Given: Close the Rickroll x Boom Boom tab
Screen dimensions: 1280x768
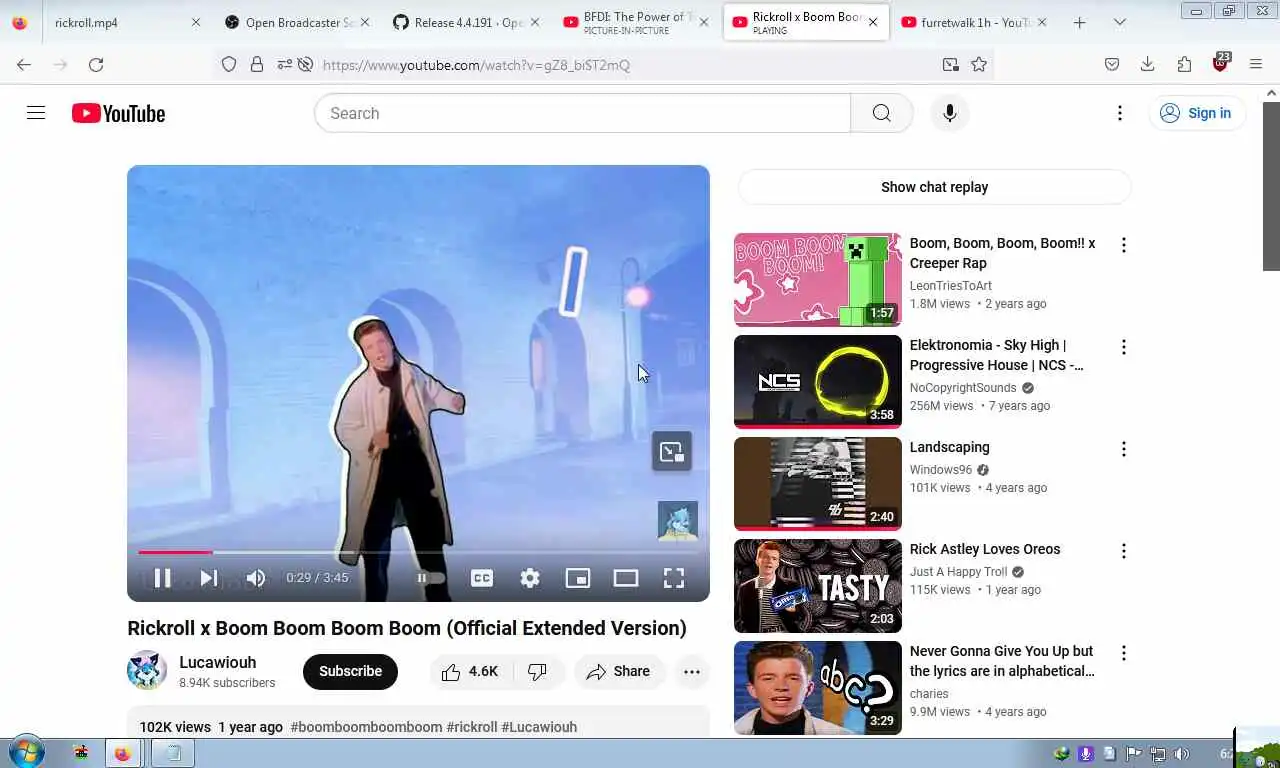Looking at the screenshot, I should [872, 22].
